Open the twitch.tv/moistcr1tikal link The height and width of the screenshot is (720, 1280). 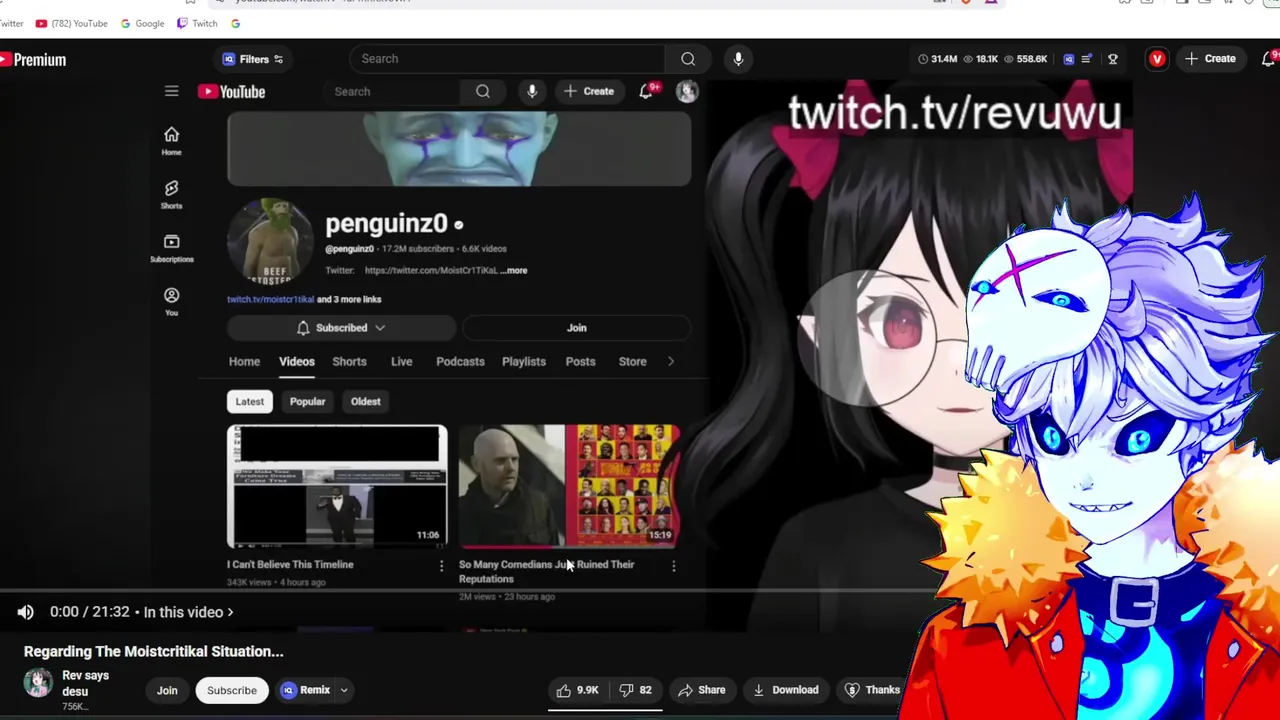270,299
